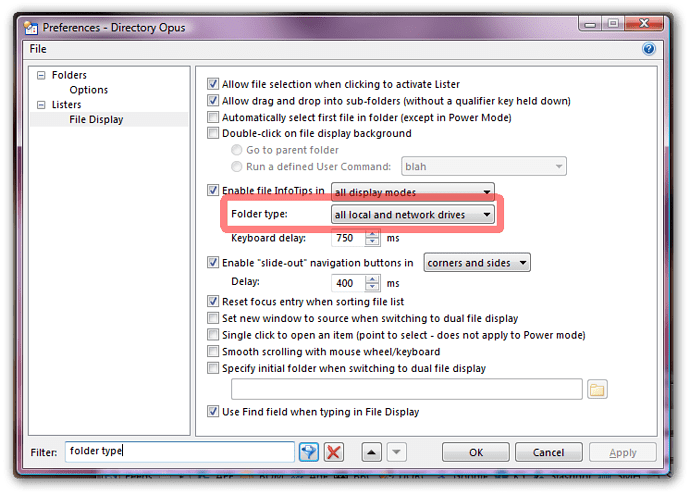Toggle Allow drag and drop into sub-folders
690x495 pixels.
click(213, 100)
